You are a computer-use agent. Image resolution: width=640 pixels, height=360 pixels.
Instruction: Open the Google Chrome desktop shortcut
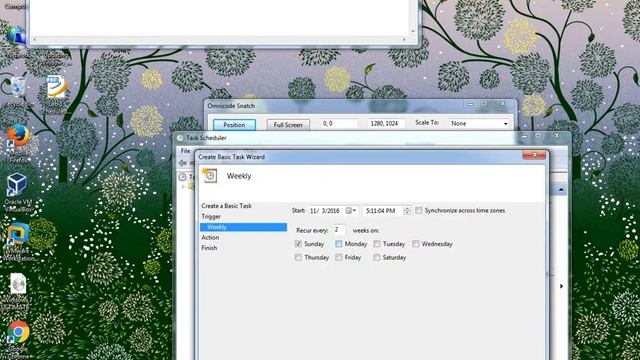pos(18,332)
